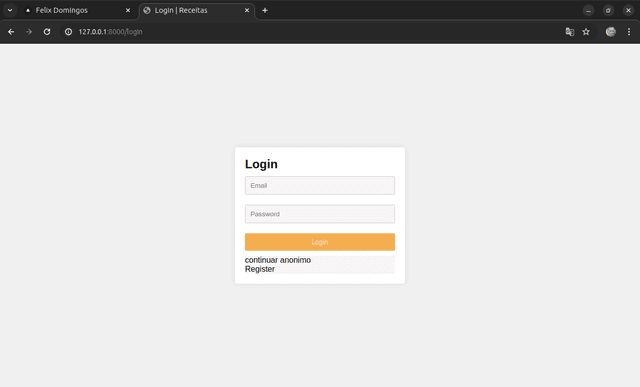
Task: Click the Email input field
Action: tap(320, 185)
